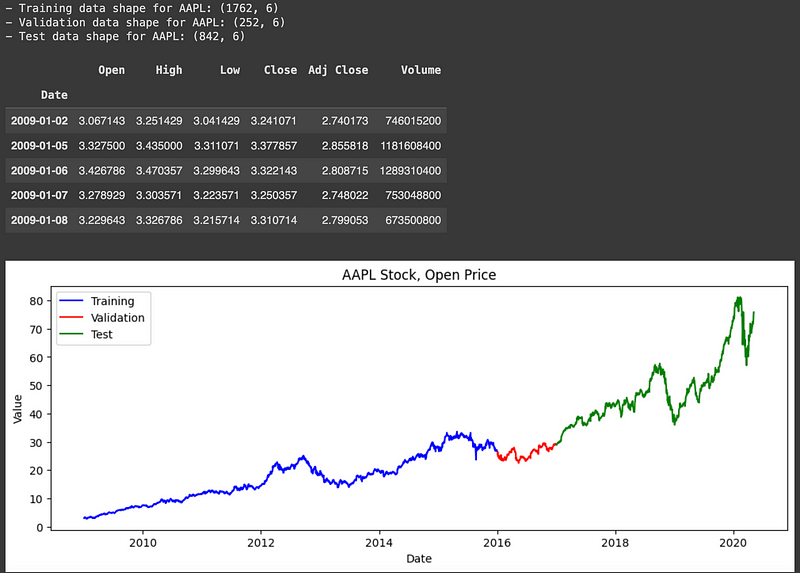Click the 'Date' index label
The image size is (800, 573).
pos(54,95)
